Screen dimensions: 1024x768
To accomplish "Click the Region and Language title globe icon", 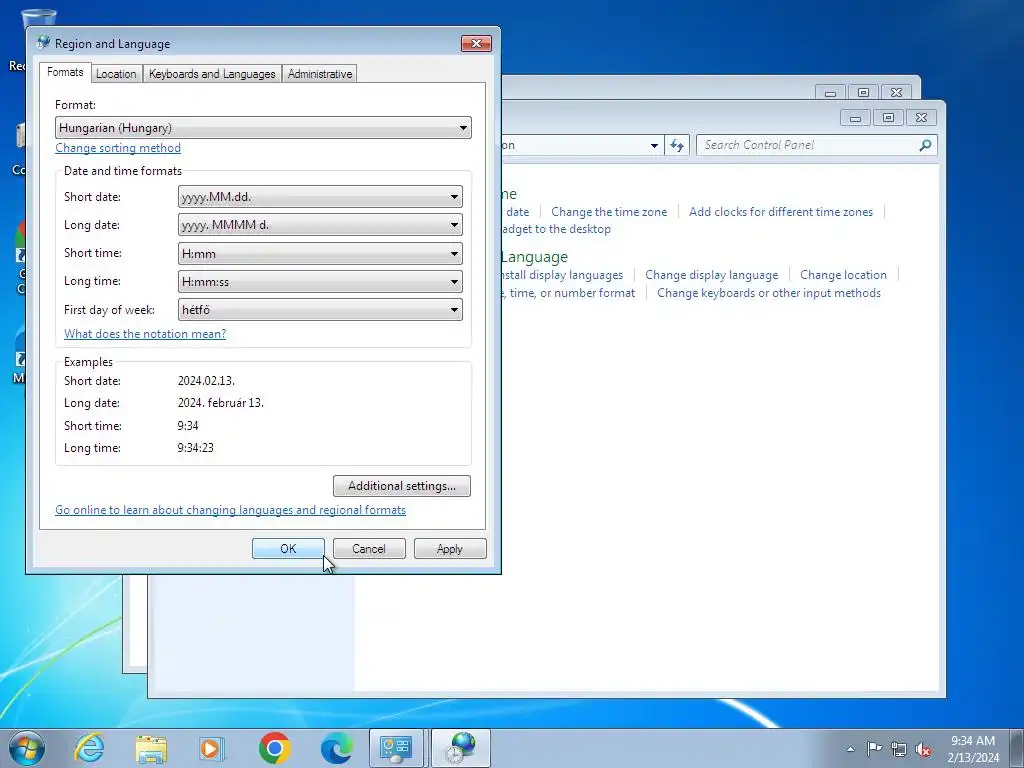I will click(44, 43).
